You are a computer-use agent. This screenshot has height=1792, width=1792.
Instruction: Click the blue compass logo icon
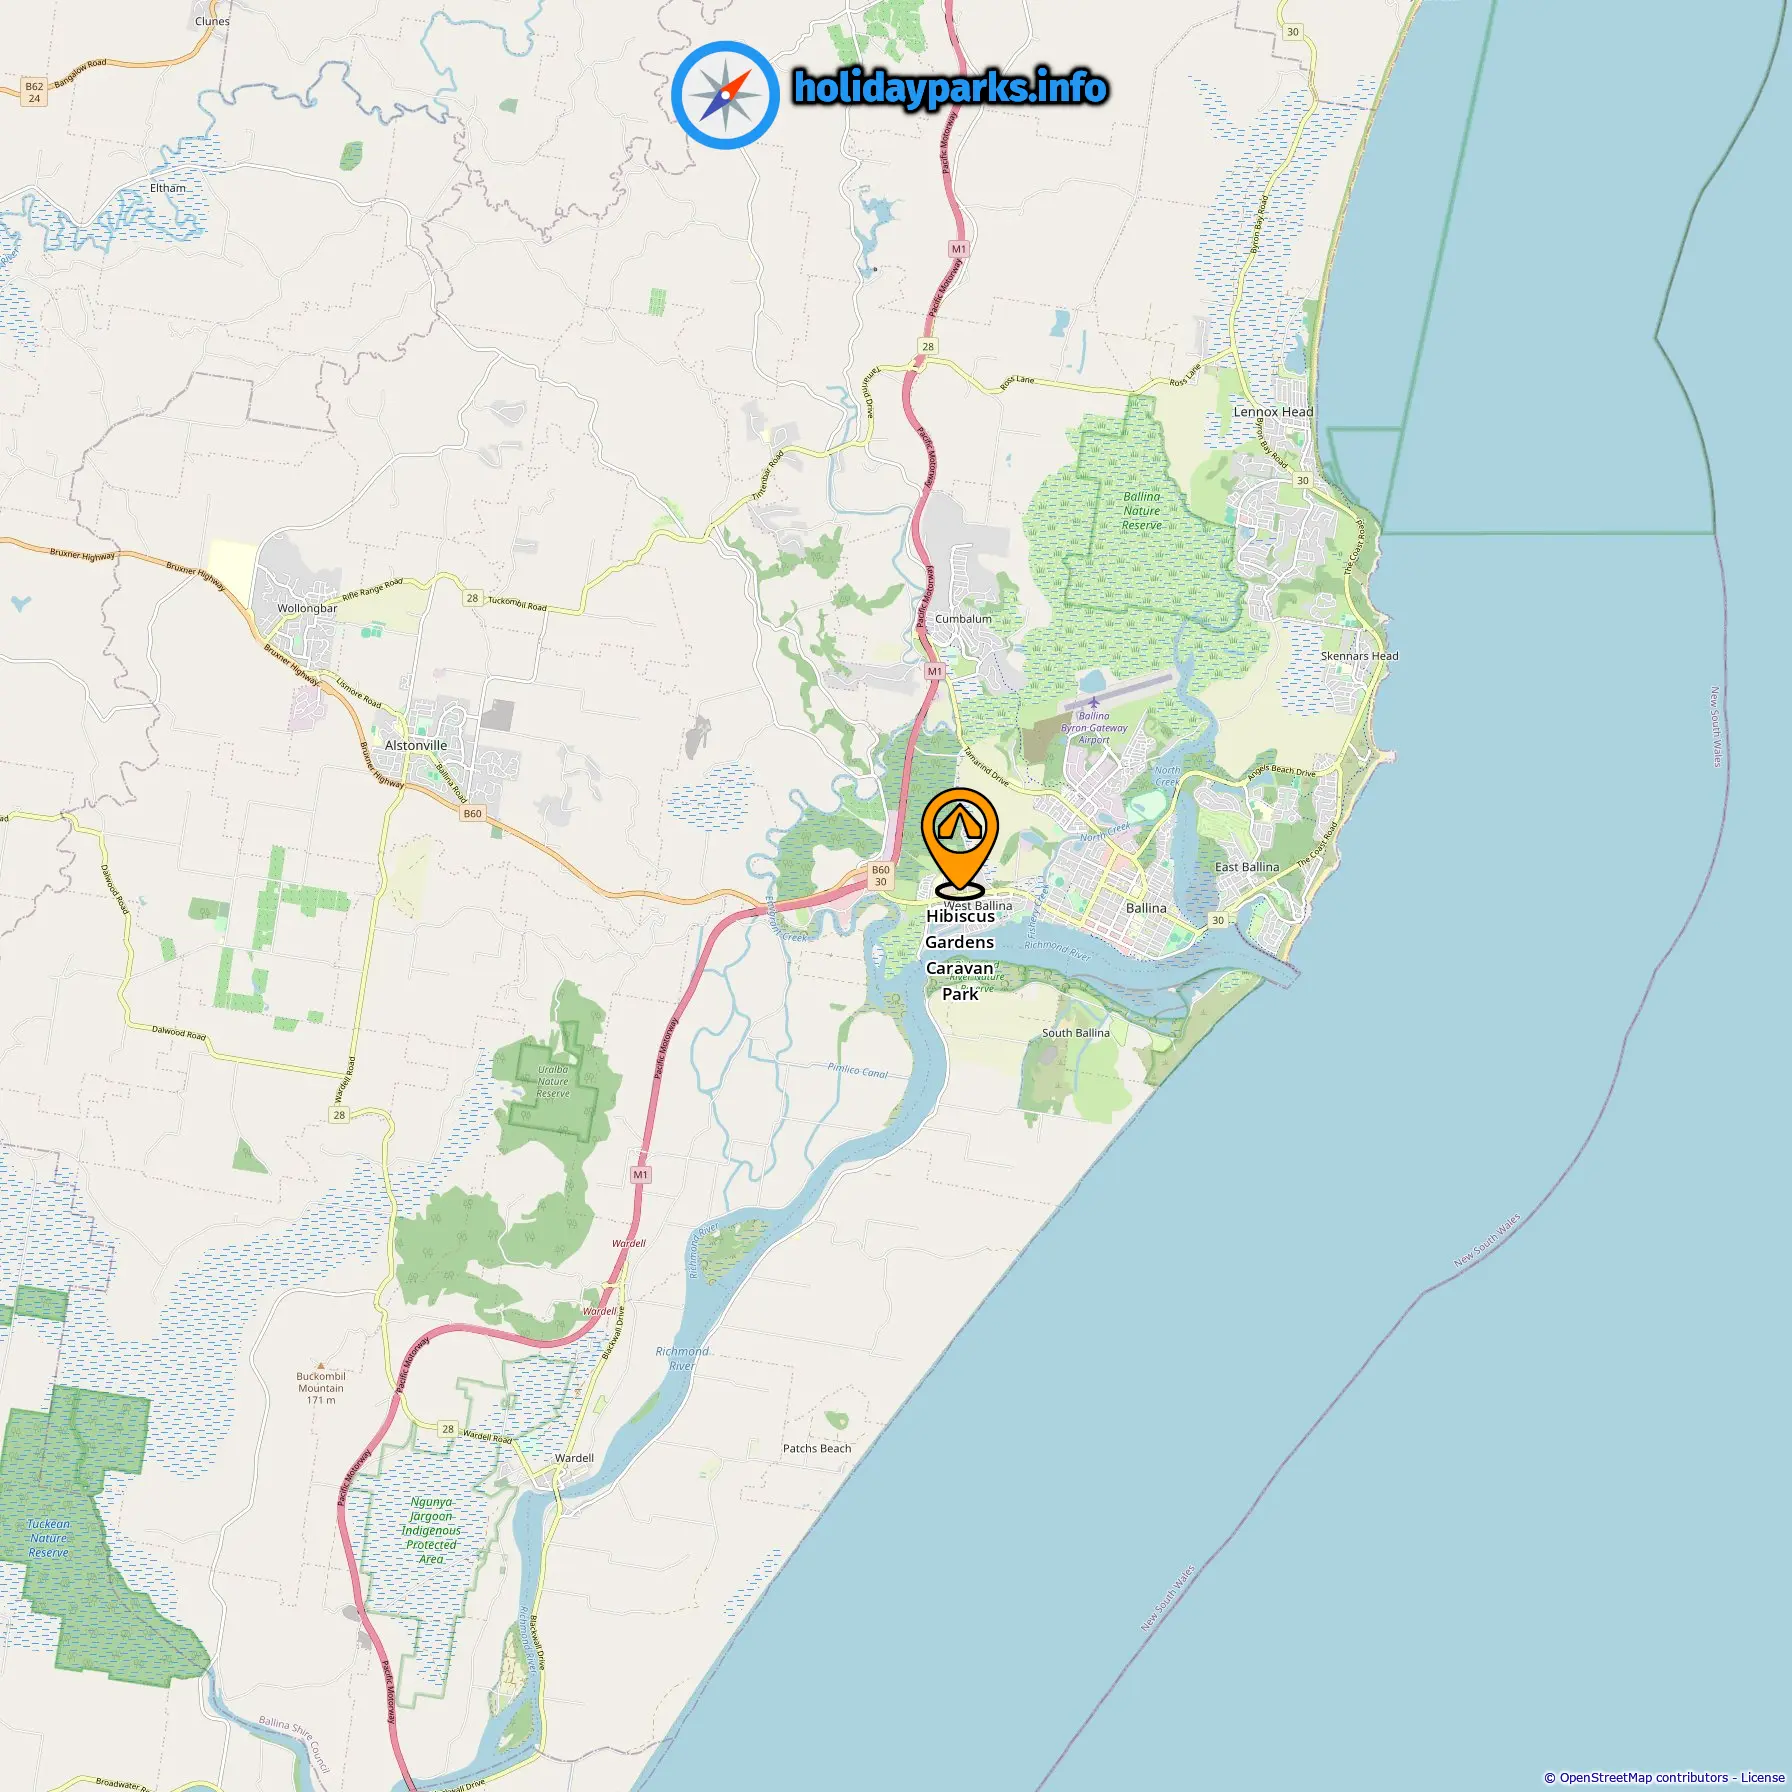[x=725, y=95]
